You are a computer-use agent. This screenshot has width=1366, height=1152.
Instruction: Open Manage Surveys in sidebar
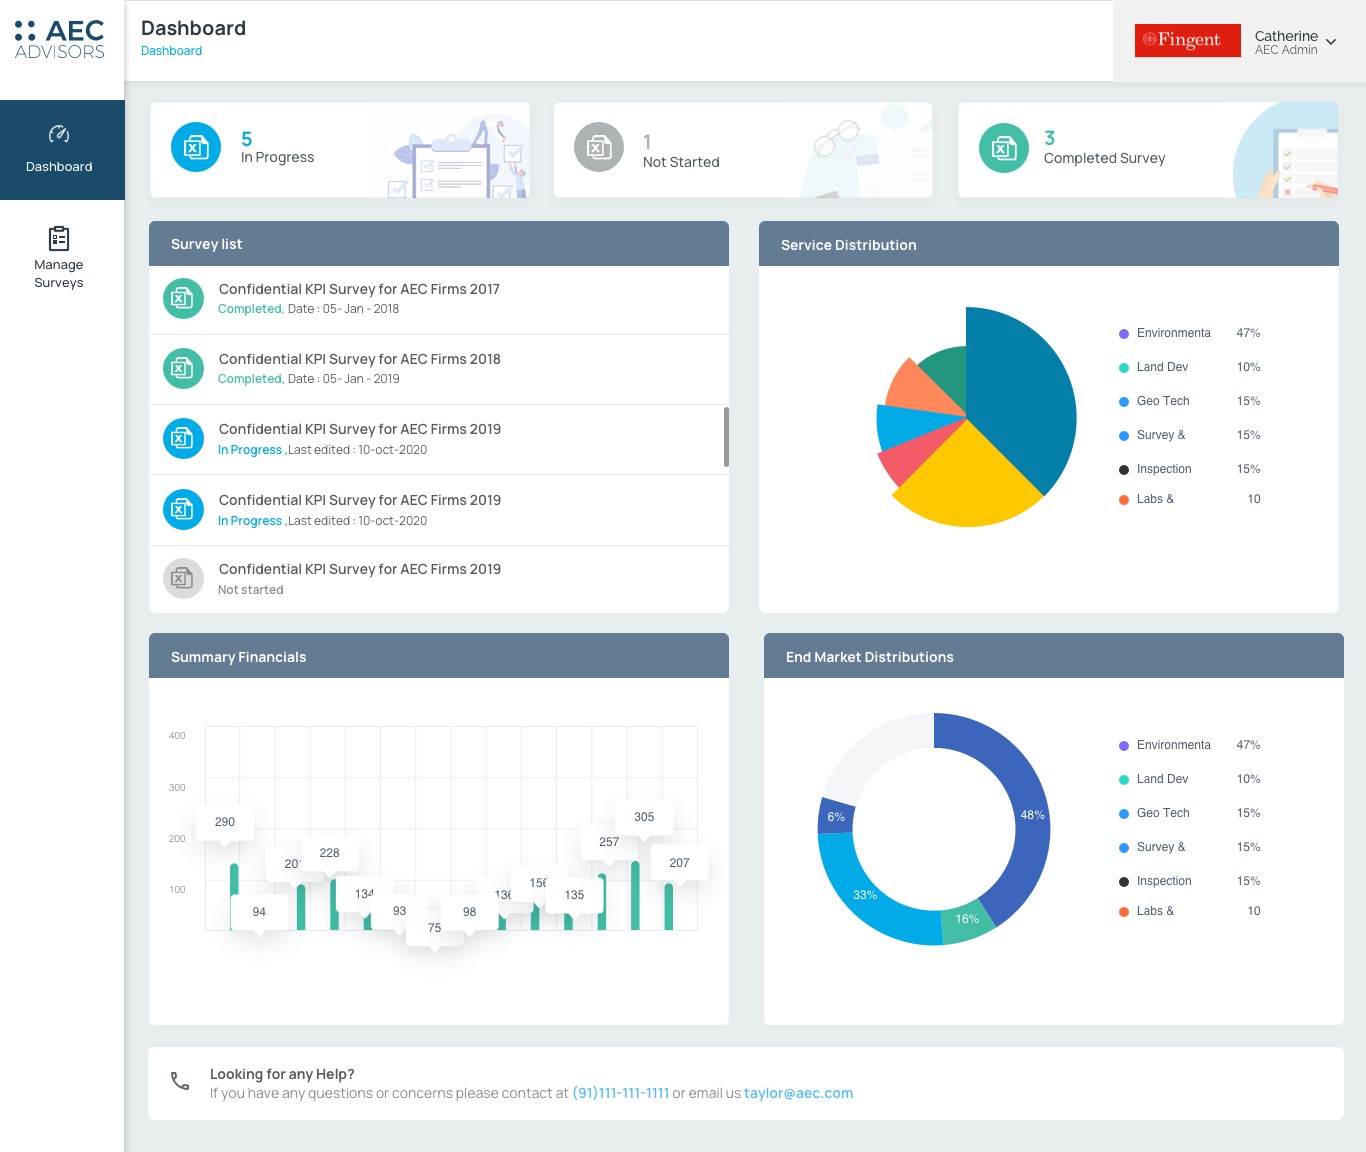[x=59, y=258]
